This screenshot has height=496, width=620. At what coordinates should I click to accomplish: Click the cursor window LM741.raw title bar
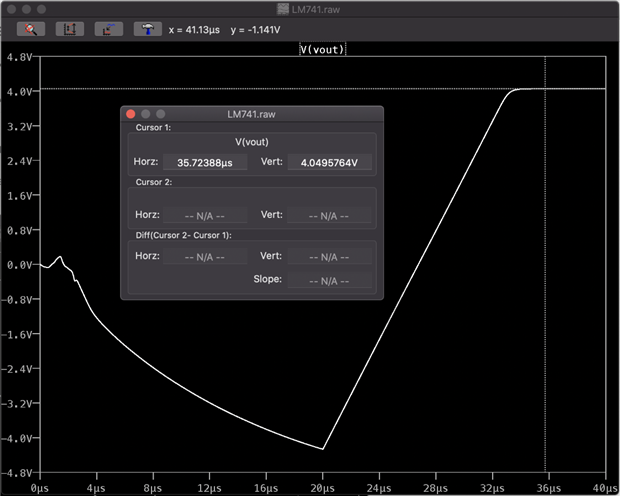251,114
